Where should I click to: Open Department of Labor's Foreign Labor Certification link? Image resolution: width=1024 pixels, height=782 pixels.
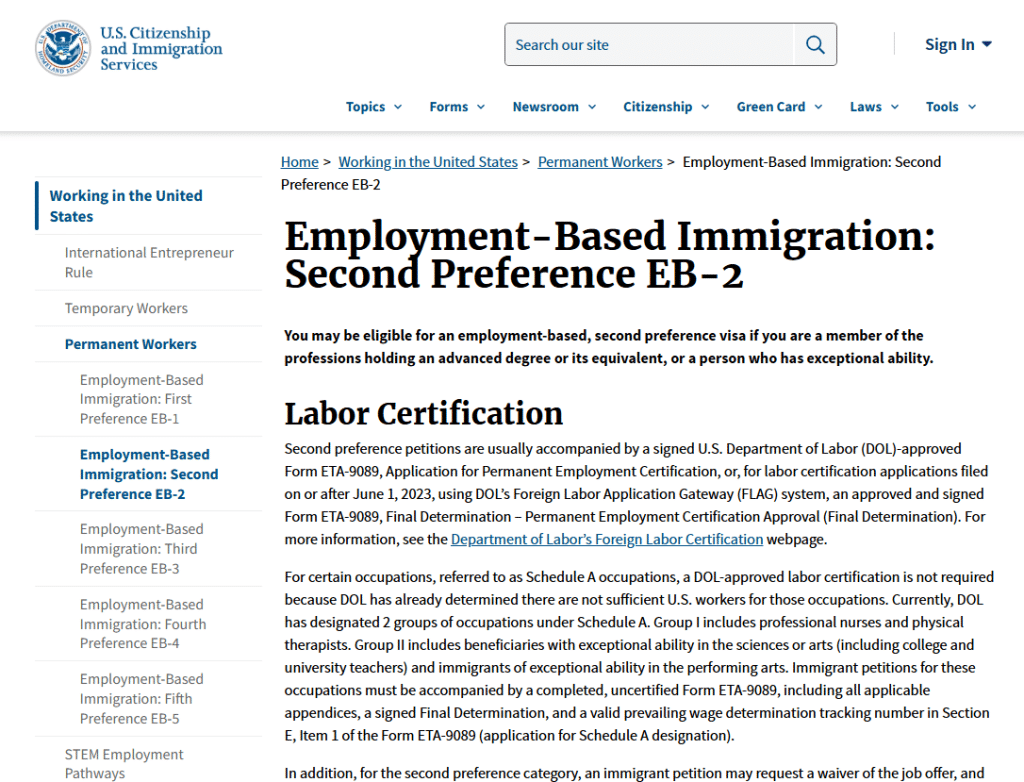pos(607,539)
